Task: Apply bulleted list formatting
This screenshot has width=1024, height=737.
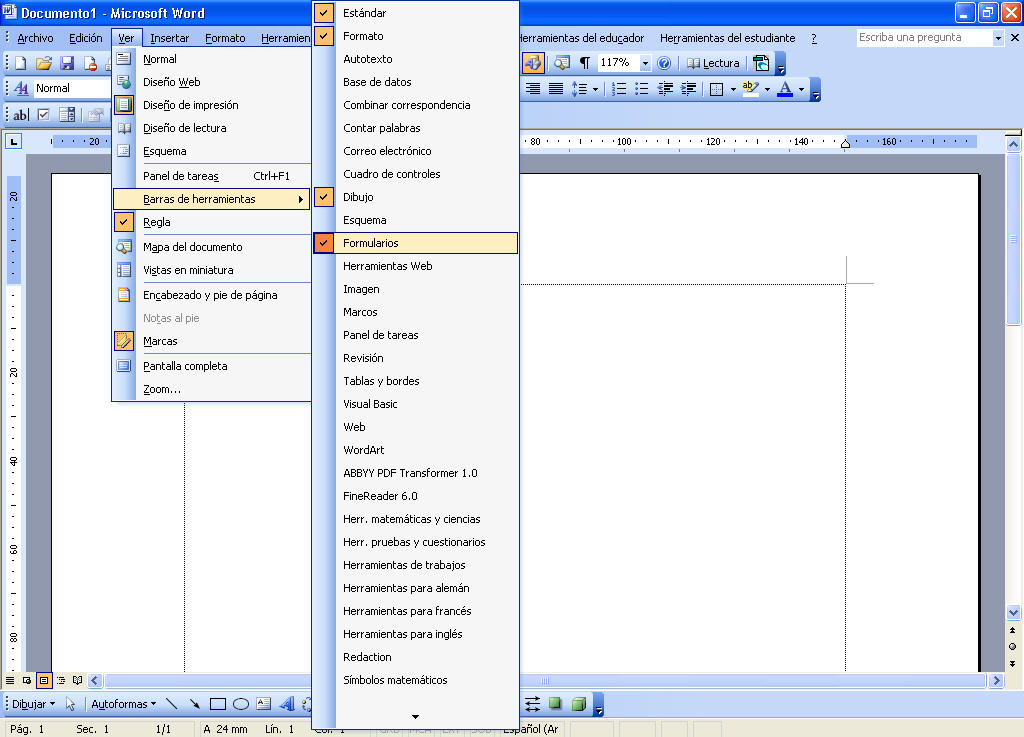Action: tap(642, 89)
